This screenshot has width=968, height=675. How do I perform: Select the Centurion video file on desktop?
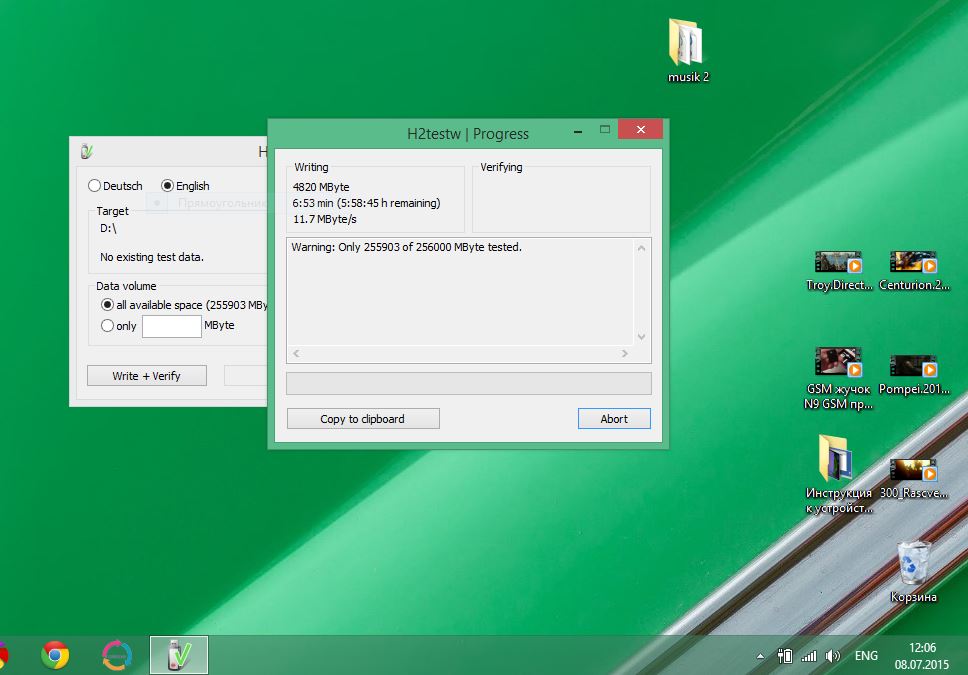click(x=913, y=264)
